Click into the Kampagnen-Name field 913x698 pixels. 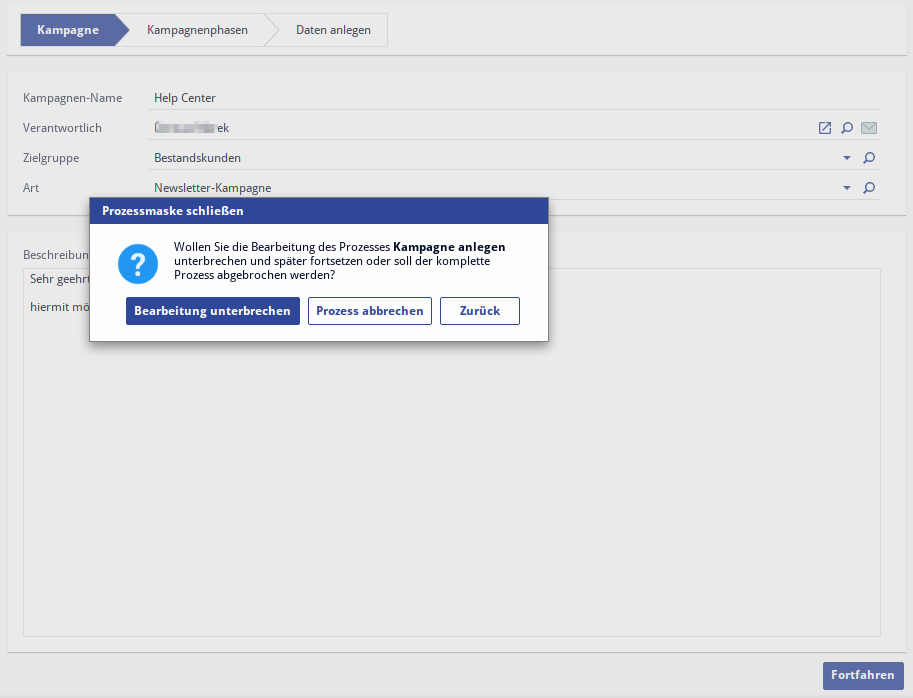click(500, 98)
